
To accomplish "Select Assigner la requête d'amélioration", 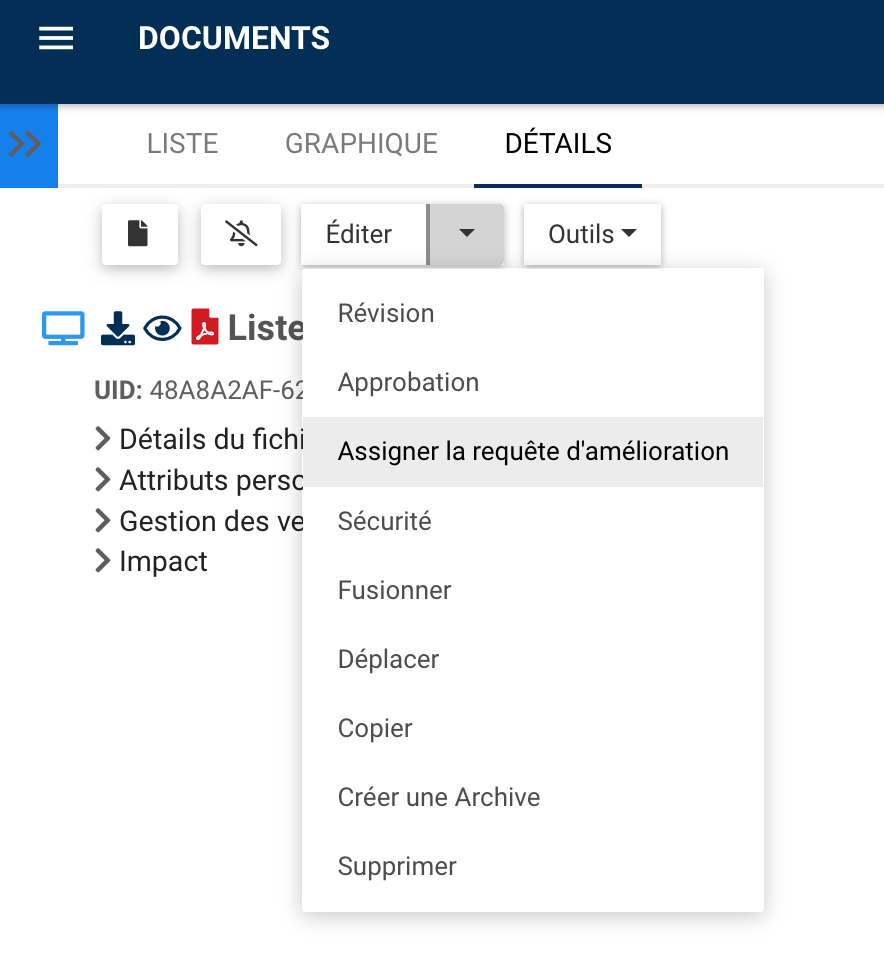I will [x=533, y=452].
